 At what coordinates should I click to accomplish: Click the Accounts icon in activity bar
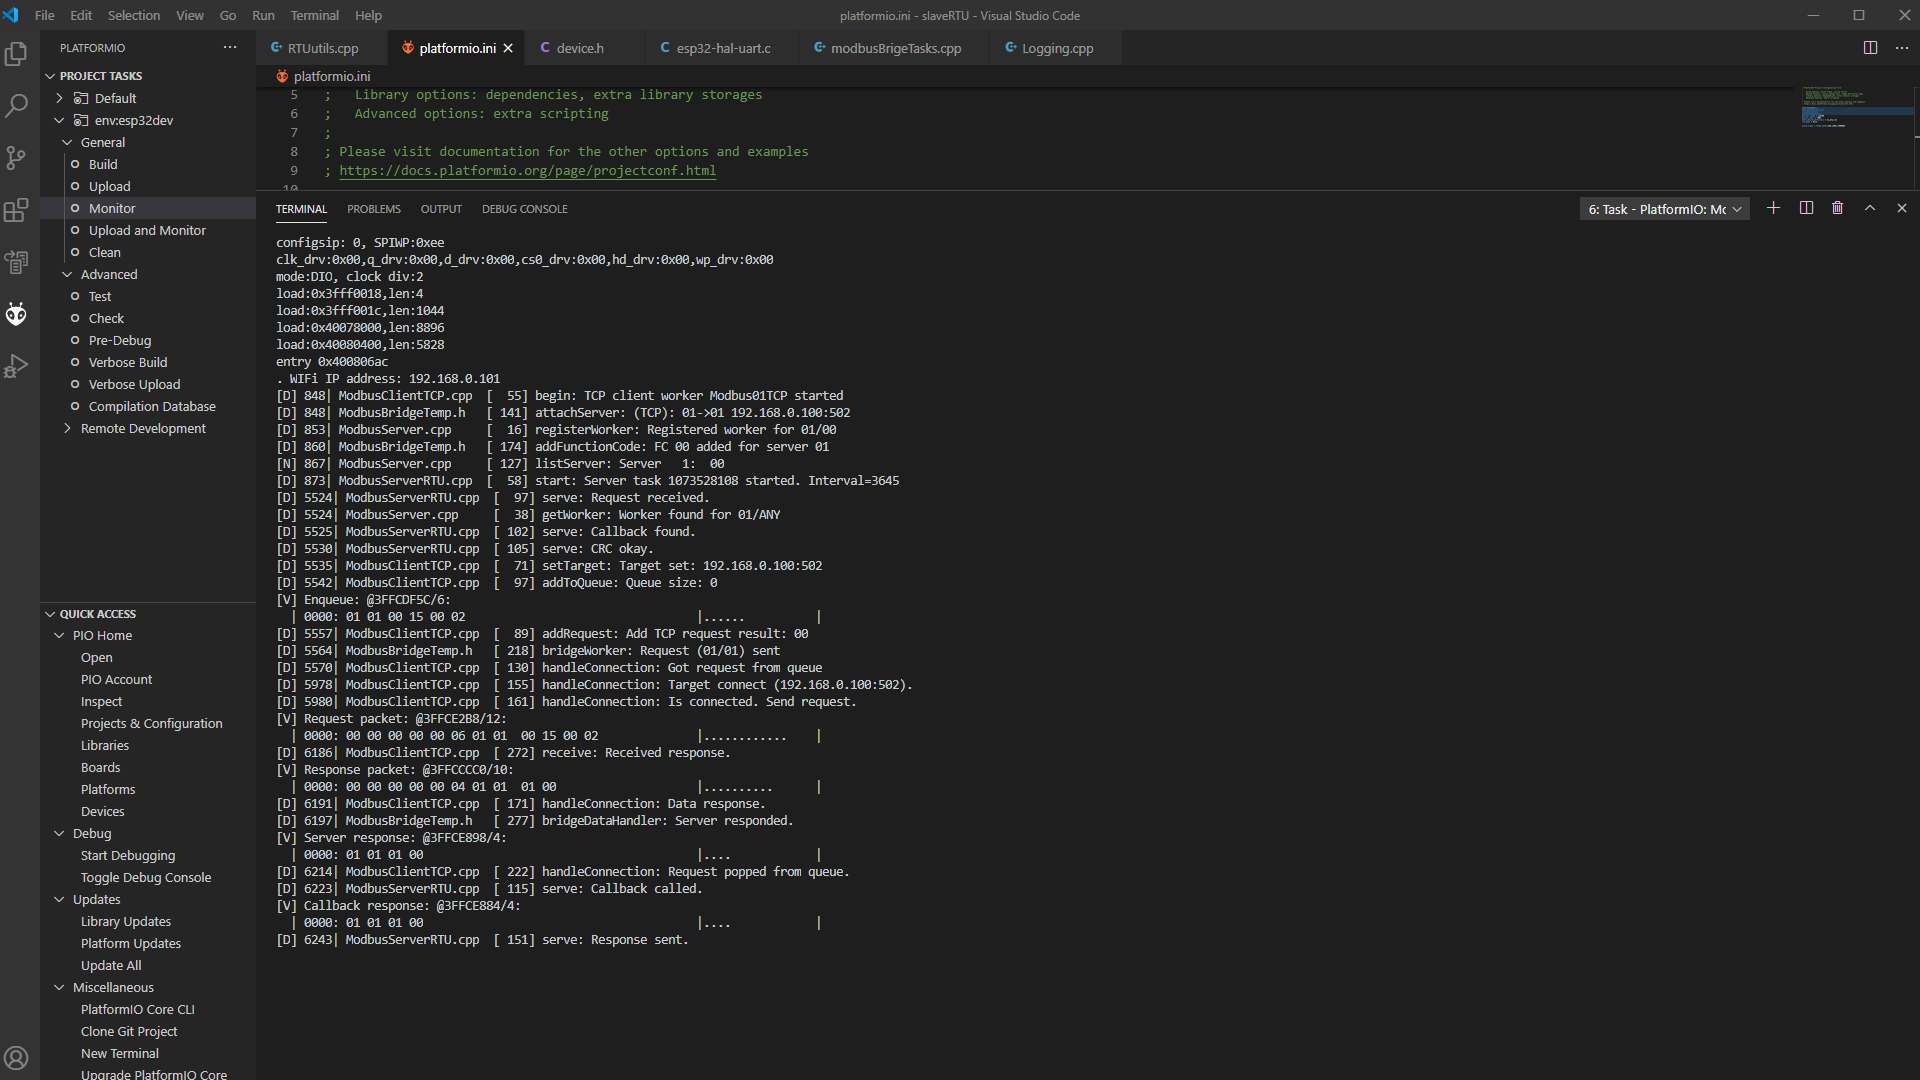click(x=16, y=1057)
